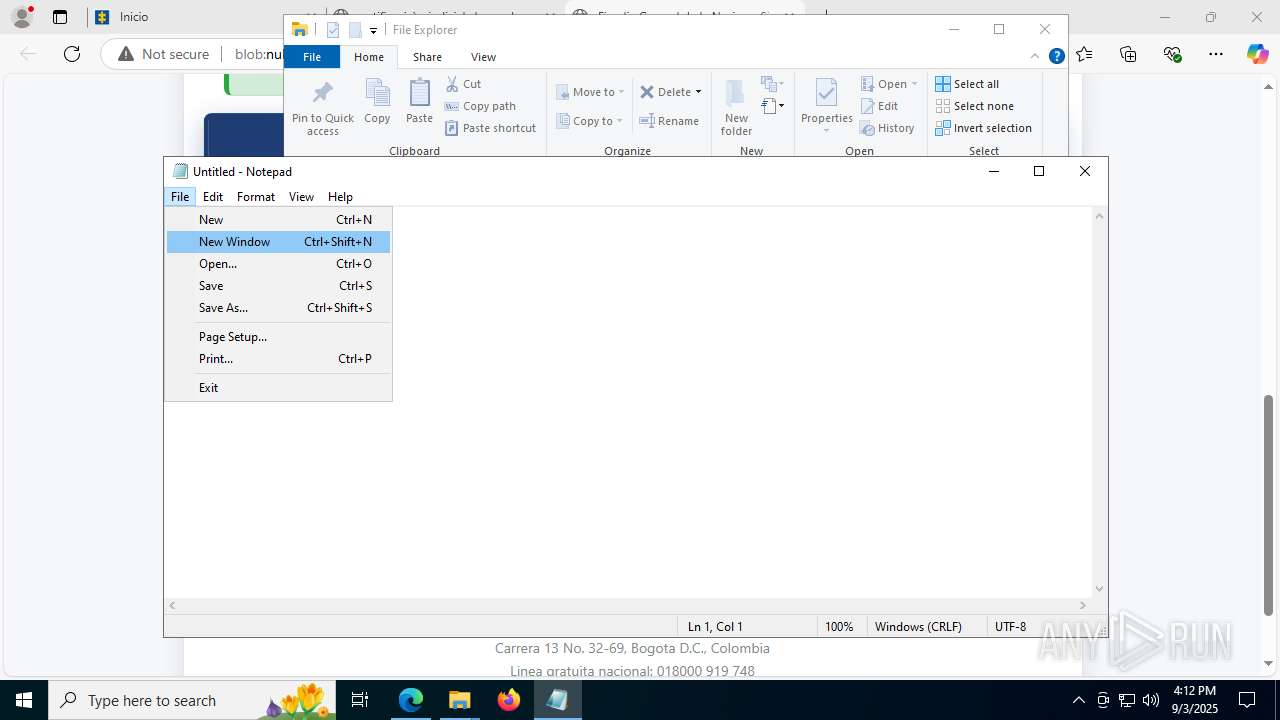Viewport: 1280px width, 720px height.
Task: Open Task View on the taskbar
Action: coord(361,700)
